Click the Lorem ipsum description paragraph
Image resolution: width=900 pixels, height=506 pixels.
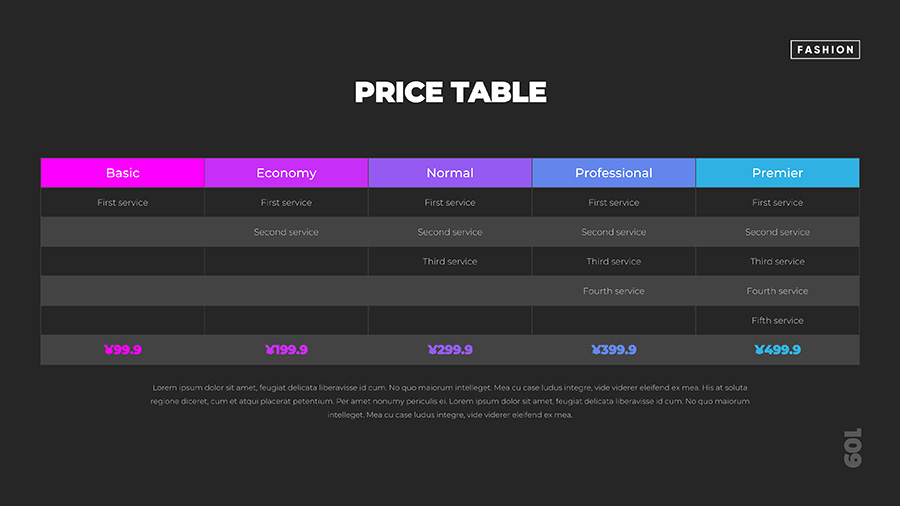(x=450, y=401)
